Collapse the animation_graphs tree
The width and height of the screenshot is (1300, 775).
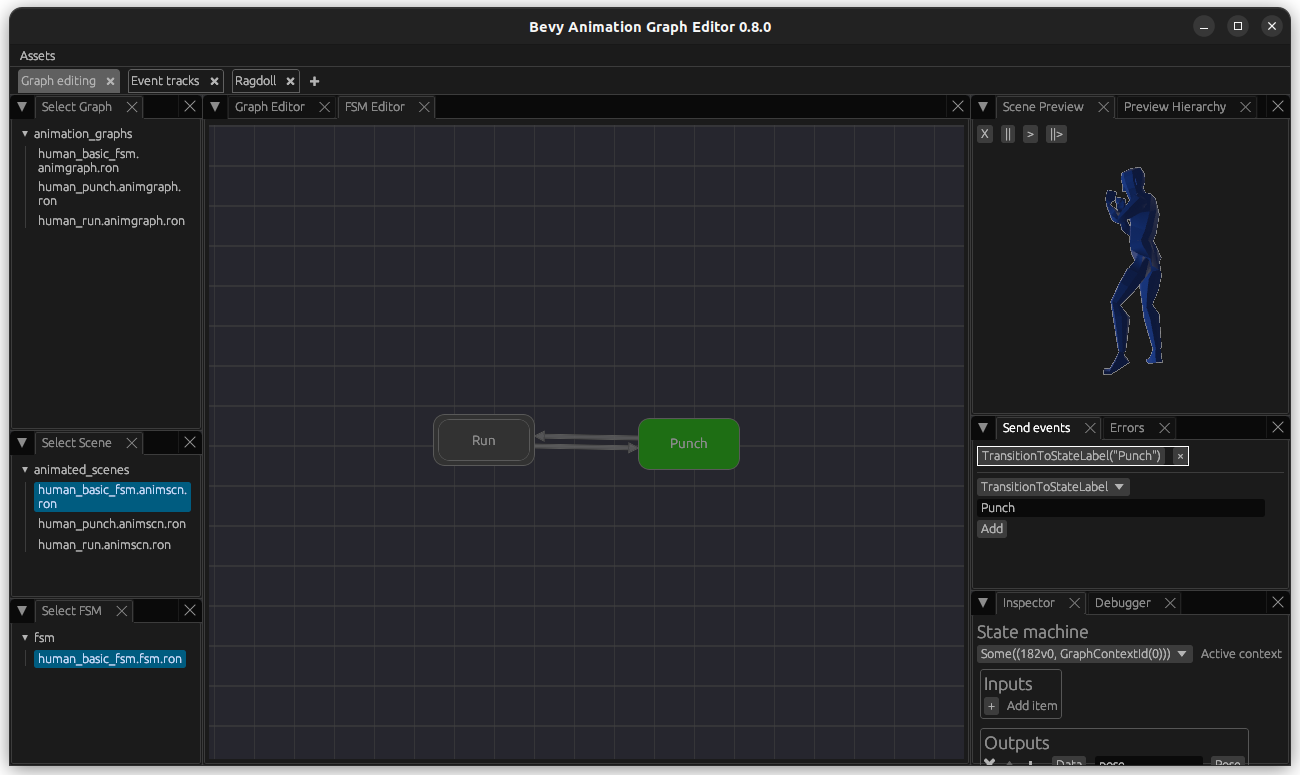point(25,134)
